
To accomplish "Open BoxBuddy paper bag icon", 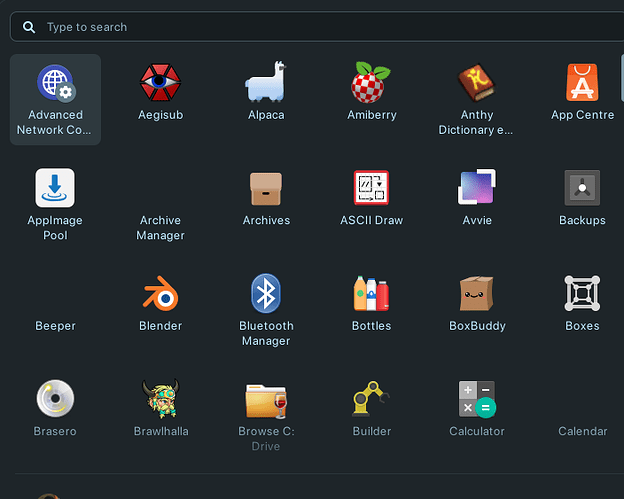I will click(x=477, y=294).
